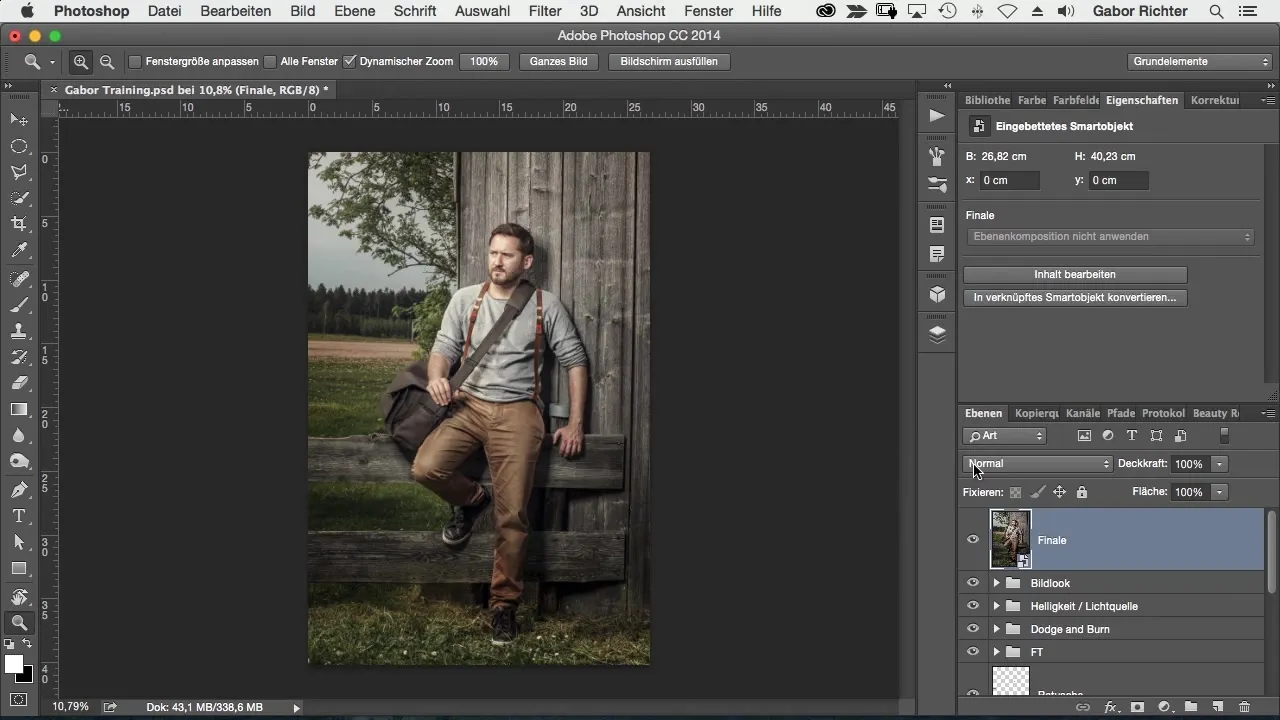Select the Gradient tool

19,409
